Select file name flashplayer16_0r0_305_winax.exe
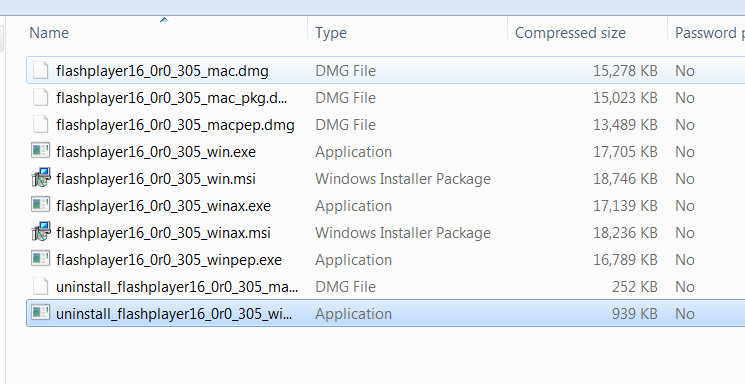The width and height of the screenshot is (745, 384). point(163,206)
